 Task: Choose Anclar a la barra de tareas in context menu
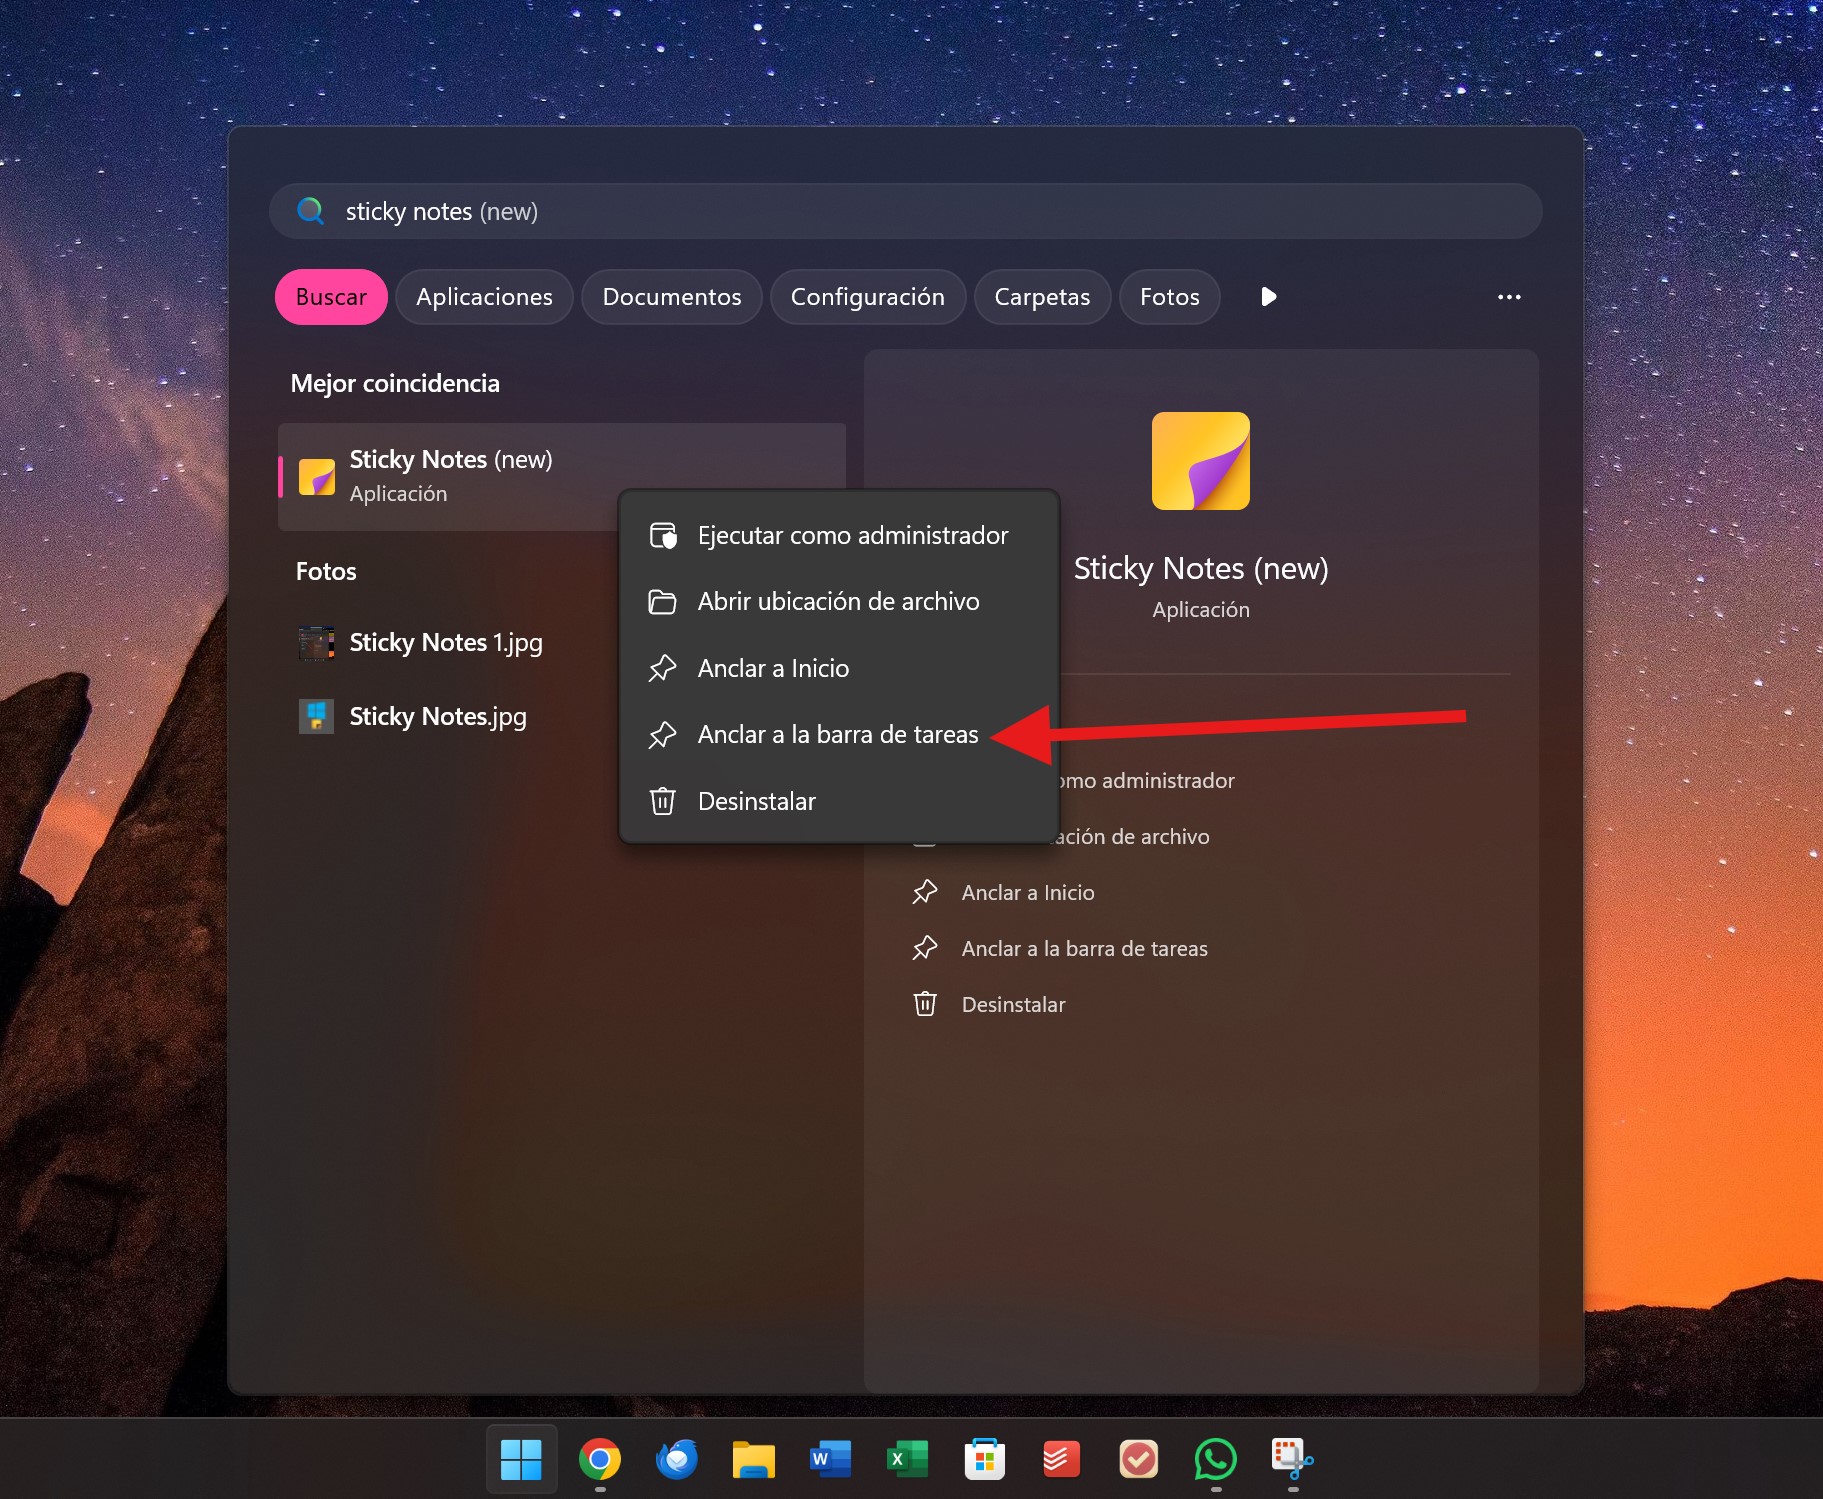839,735
